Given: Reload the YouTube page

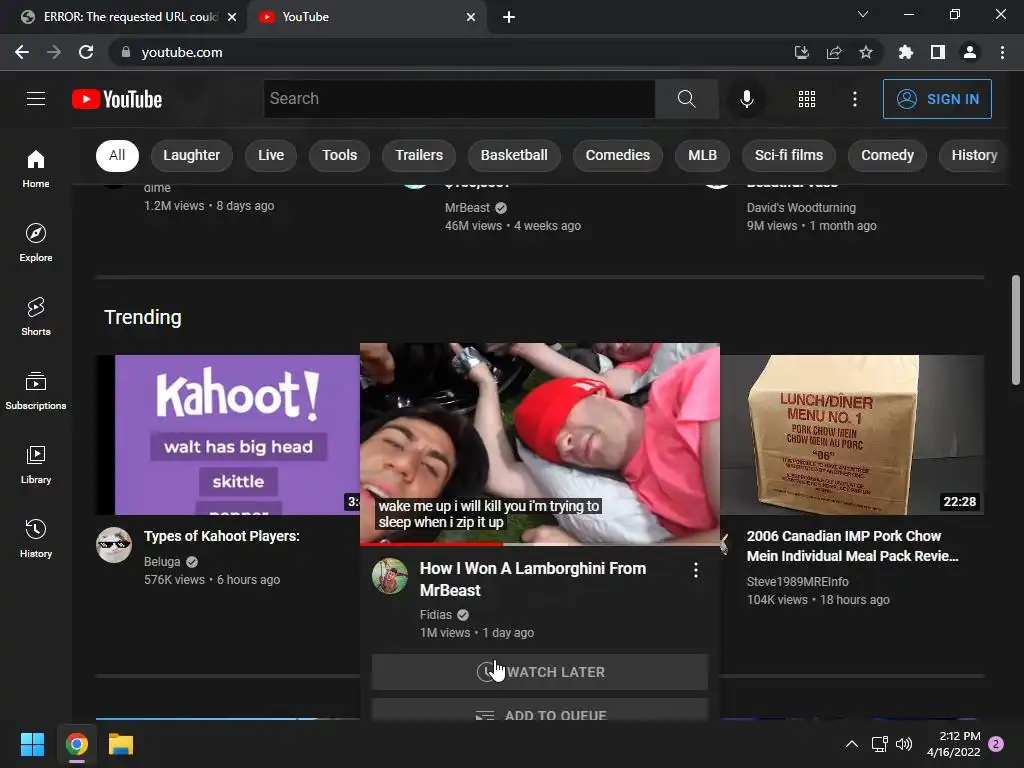Looking at the screenshot, I should 86,52.
